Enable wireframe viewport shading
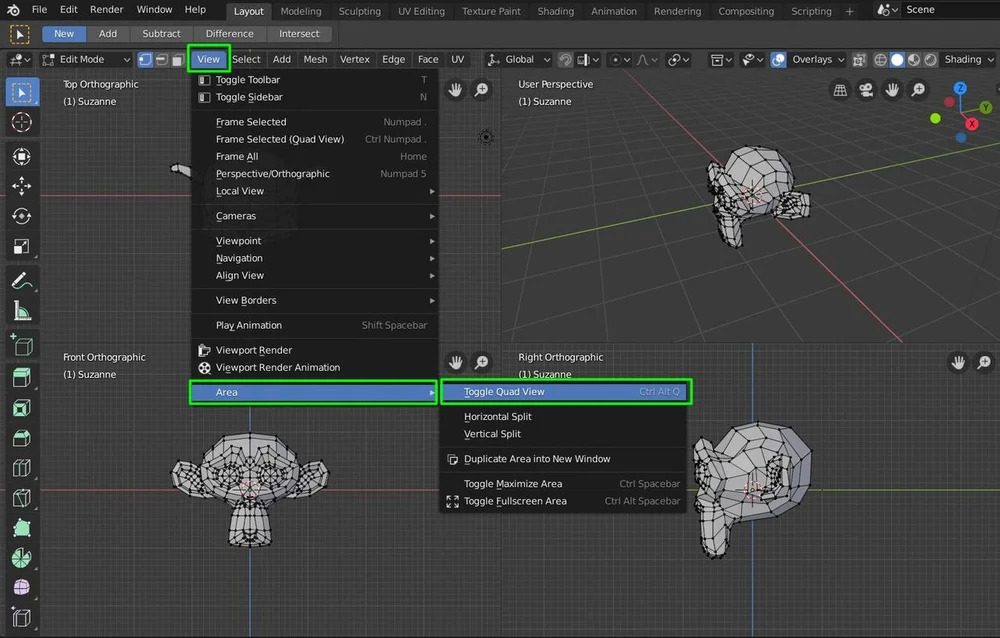 point(880,59)
